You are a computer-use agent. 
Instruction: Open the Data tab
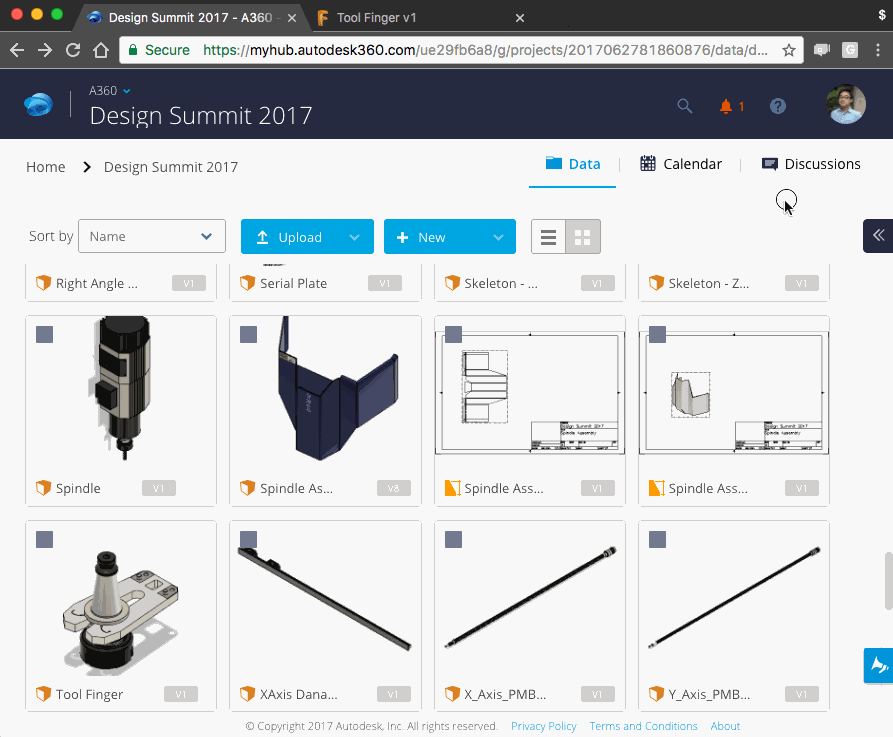[572, 164]
